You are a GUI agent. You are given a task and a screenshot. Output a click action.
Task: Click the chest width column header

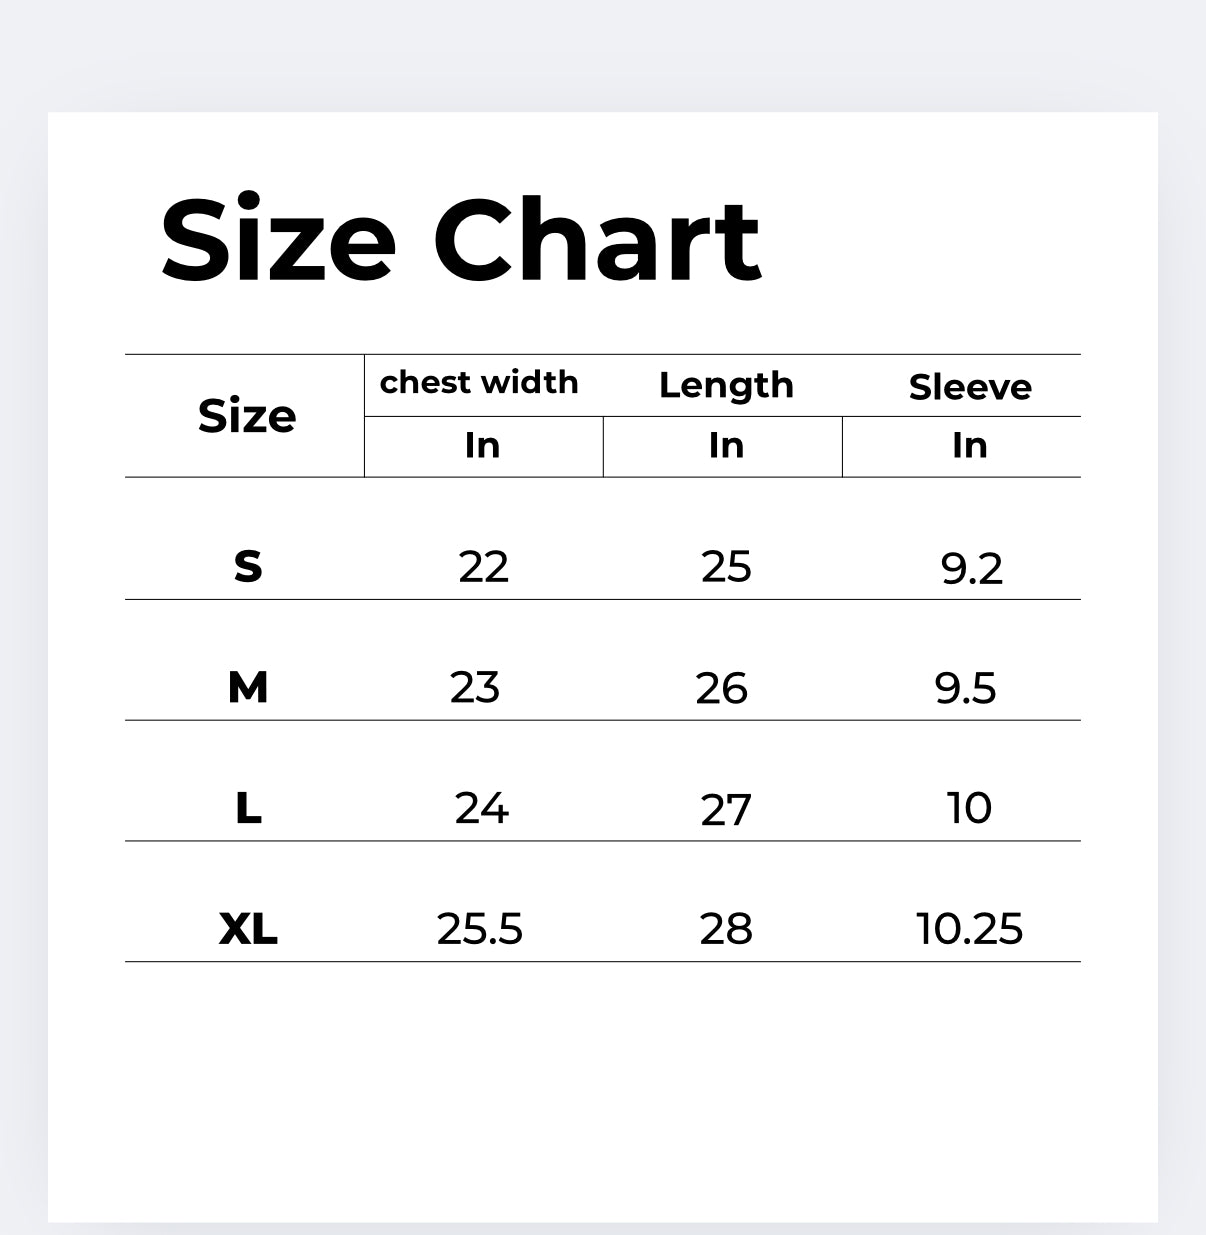pos(479,383)
